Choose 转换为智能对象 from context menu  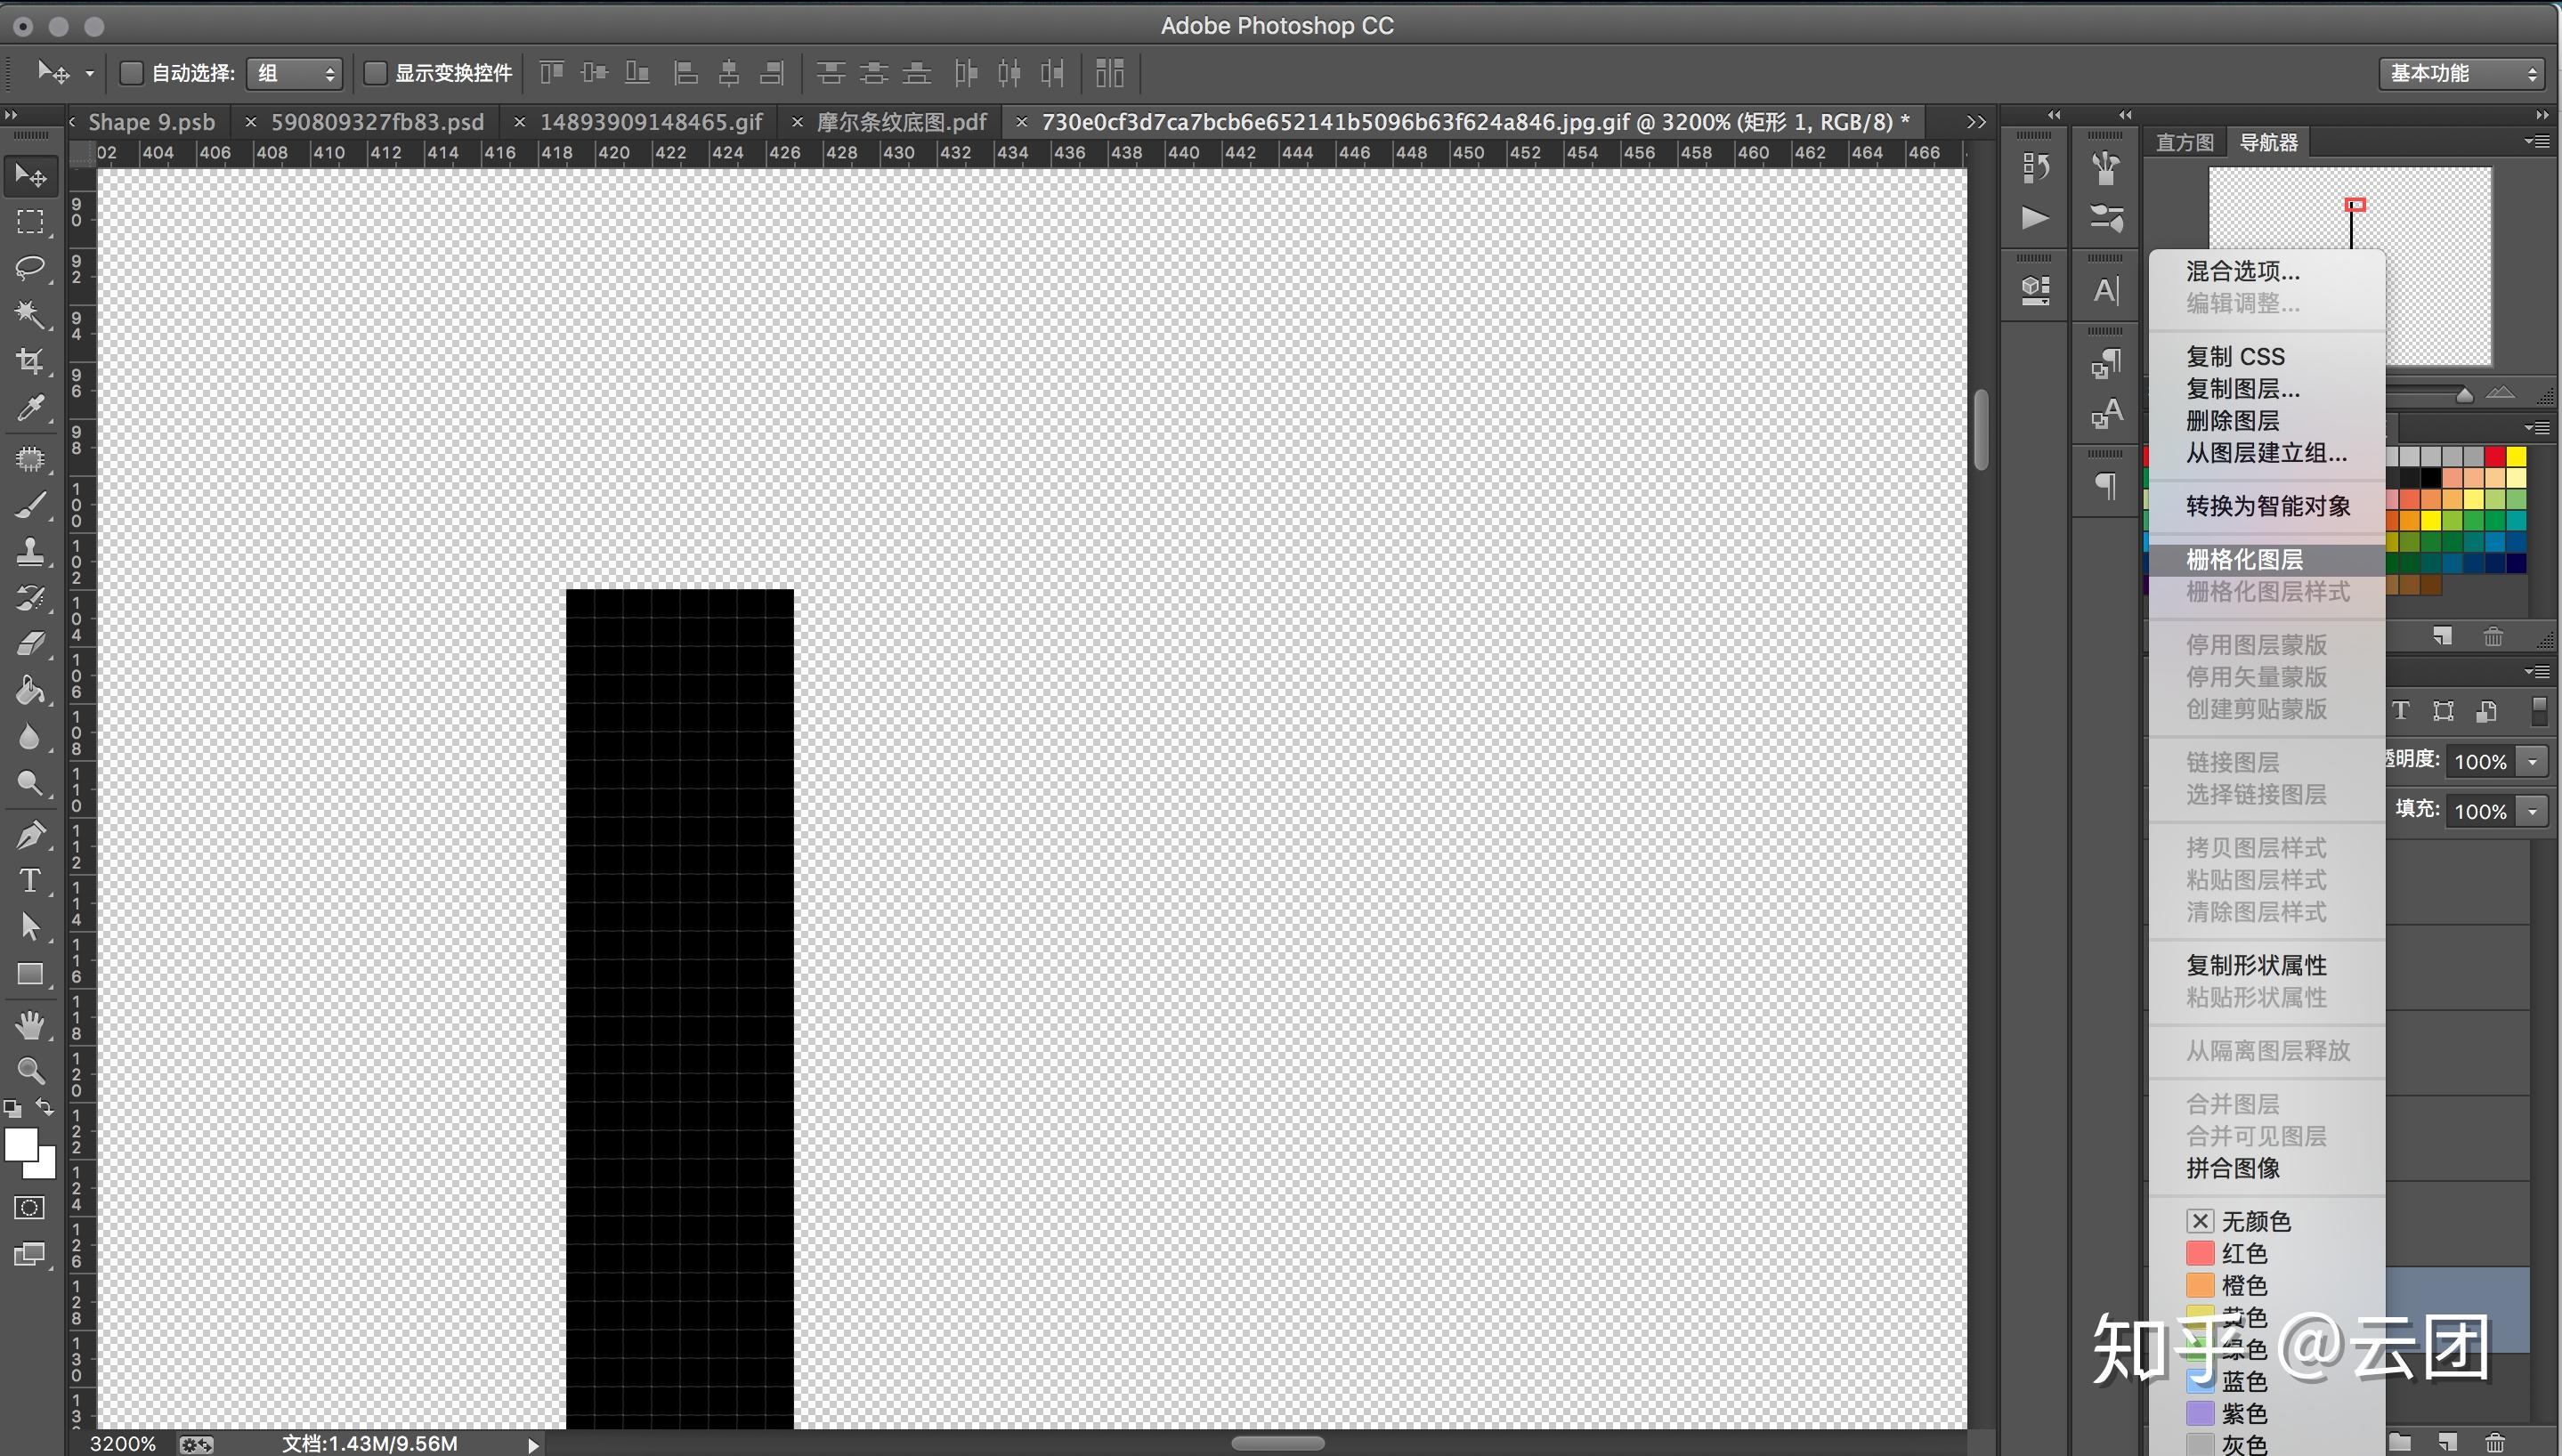pyautogui.click(x=2266, y=506)
